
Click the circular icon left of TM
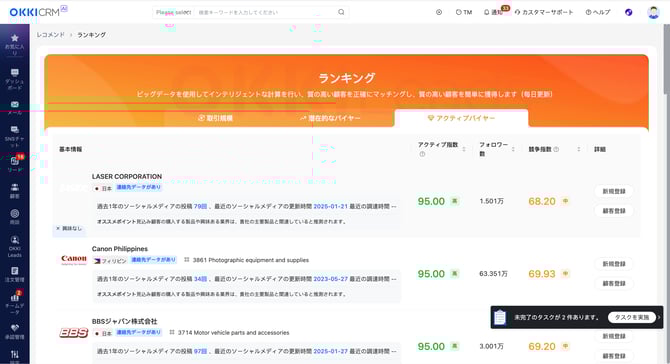tap(439, 12)
